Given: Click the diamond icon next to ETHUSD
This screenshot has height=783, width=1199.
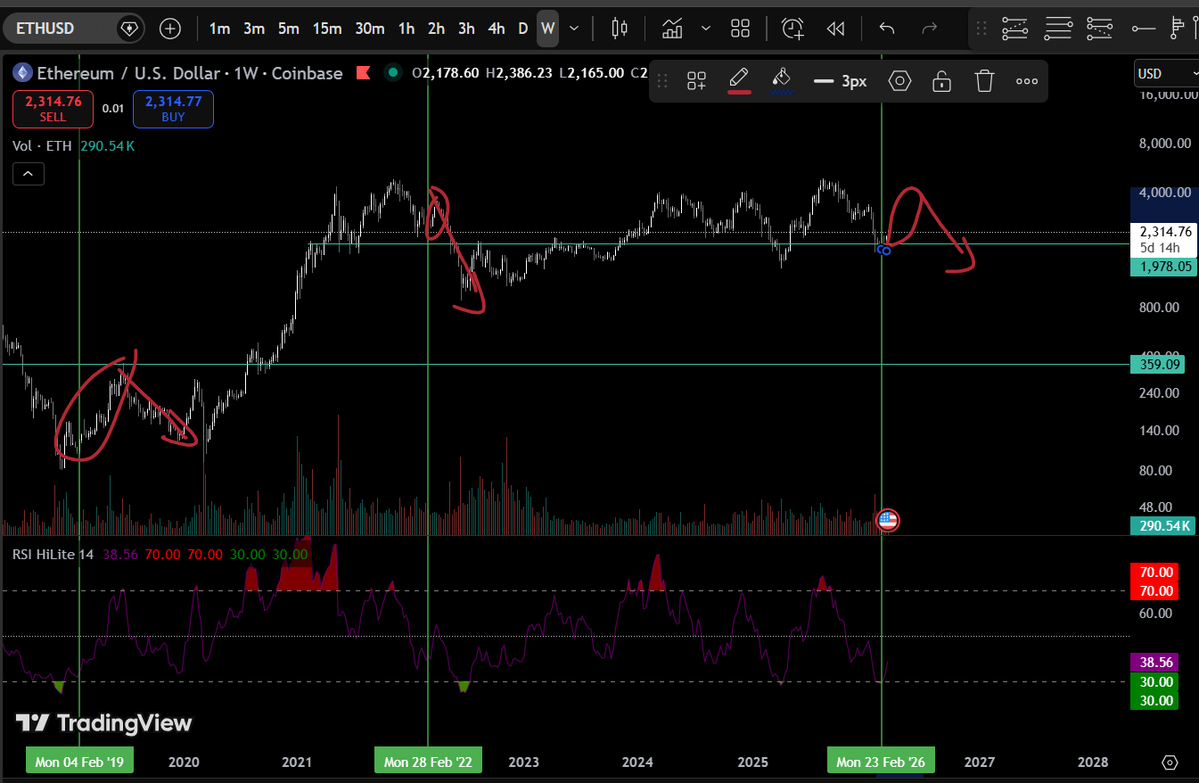Looking at the screenshot, I should tap(129, 28).
